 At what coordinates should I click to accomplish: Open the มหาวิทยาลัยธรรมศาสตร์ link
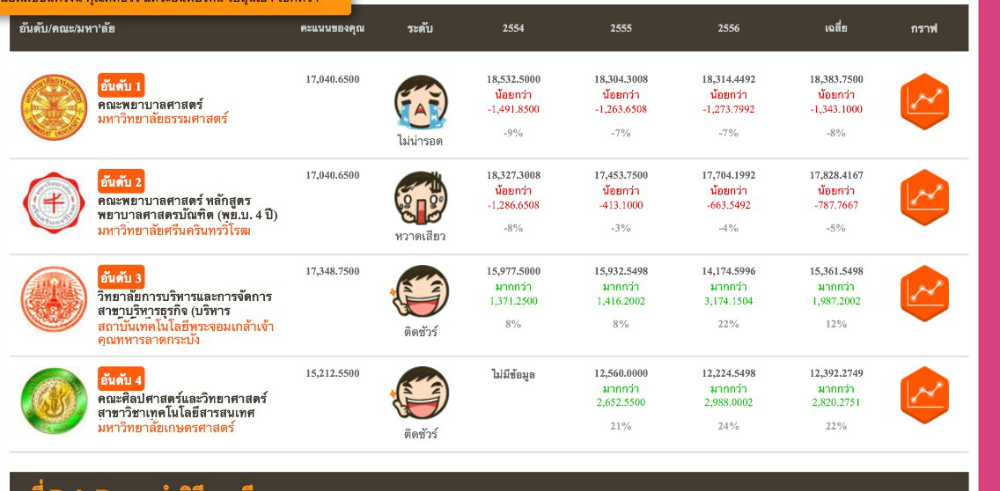click(162, 119)
